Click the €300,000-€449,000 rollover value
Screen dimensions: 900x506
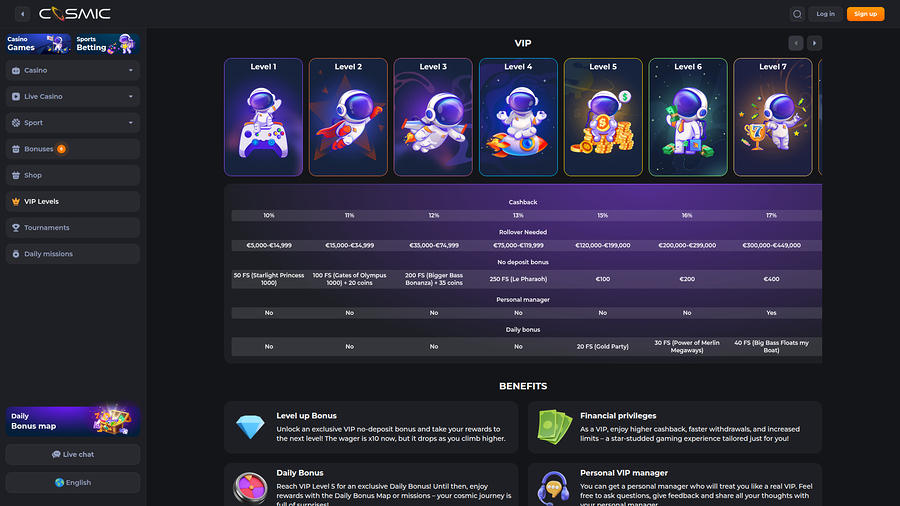tap(771, 246)
